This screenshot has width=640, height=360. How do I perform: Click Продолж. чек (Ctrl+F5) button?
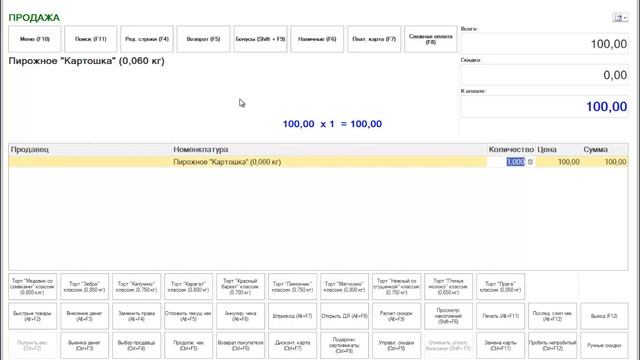pyautogui.click(x=189, y=345)
